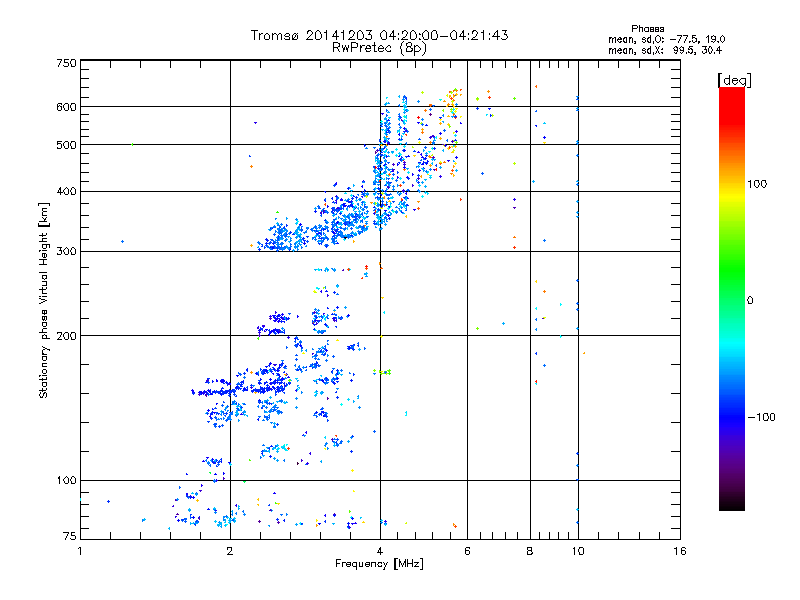This screenshot has height=600, width=800.
Task: Click the y-axis tick label '400'
Action: [66, 191]
